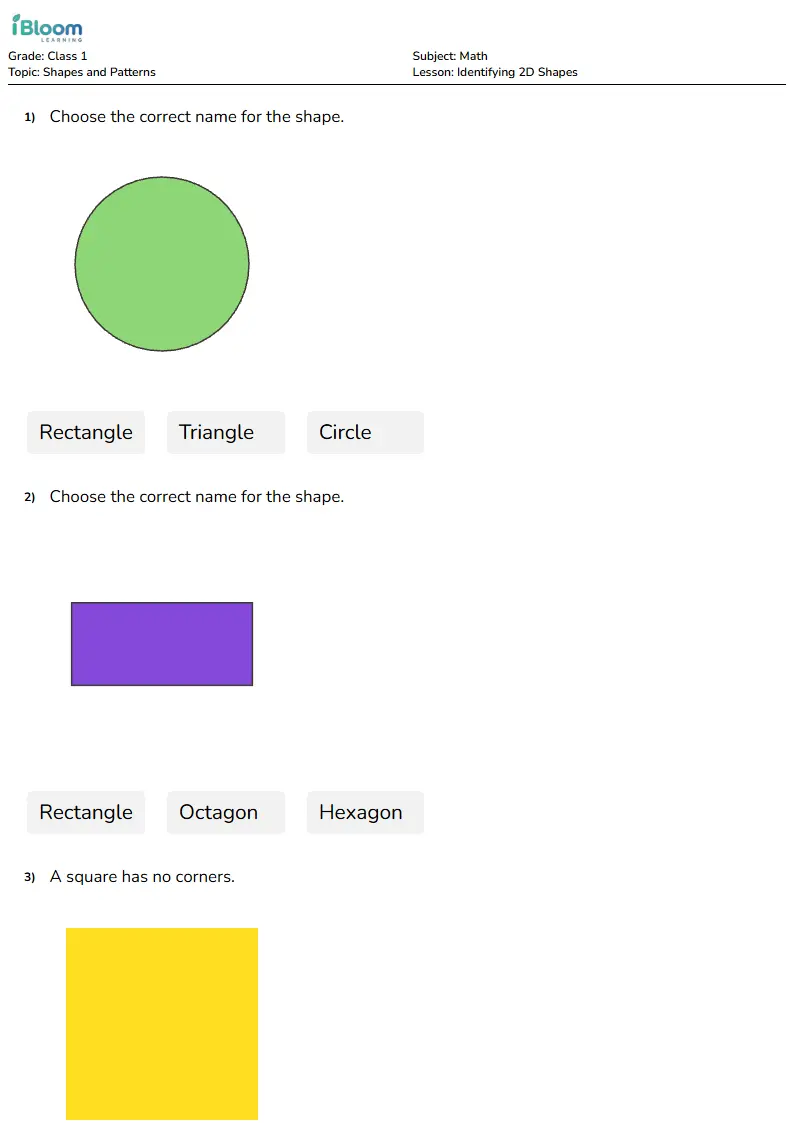Choose Triangle answer for question 1
This screenshot has width=794, height=1123.
pyautogui.click(x=226, y=432)
